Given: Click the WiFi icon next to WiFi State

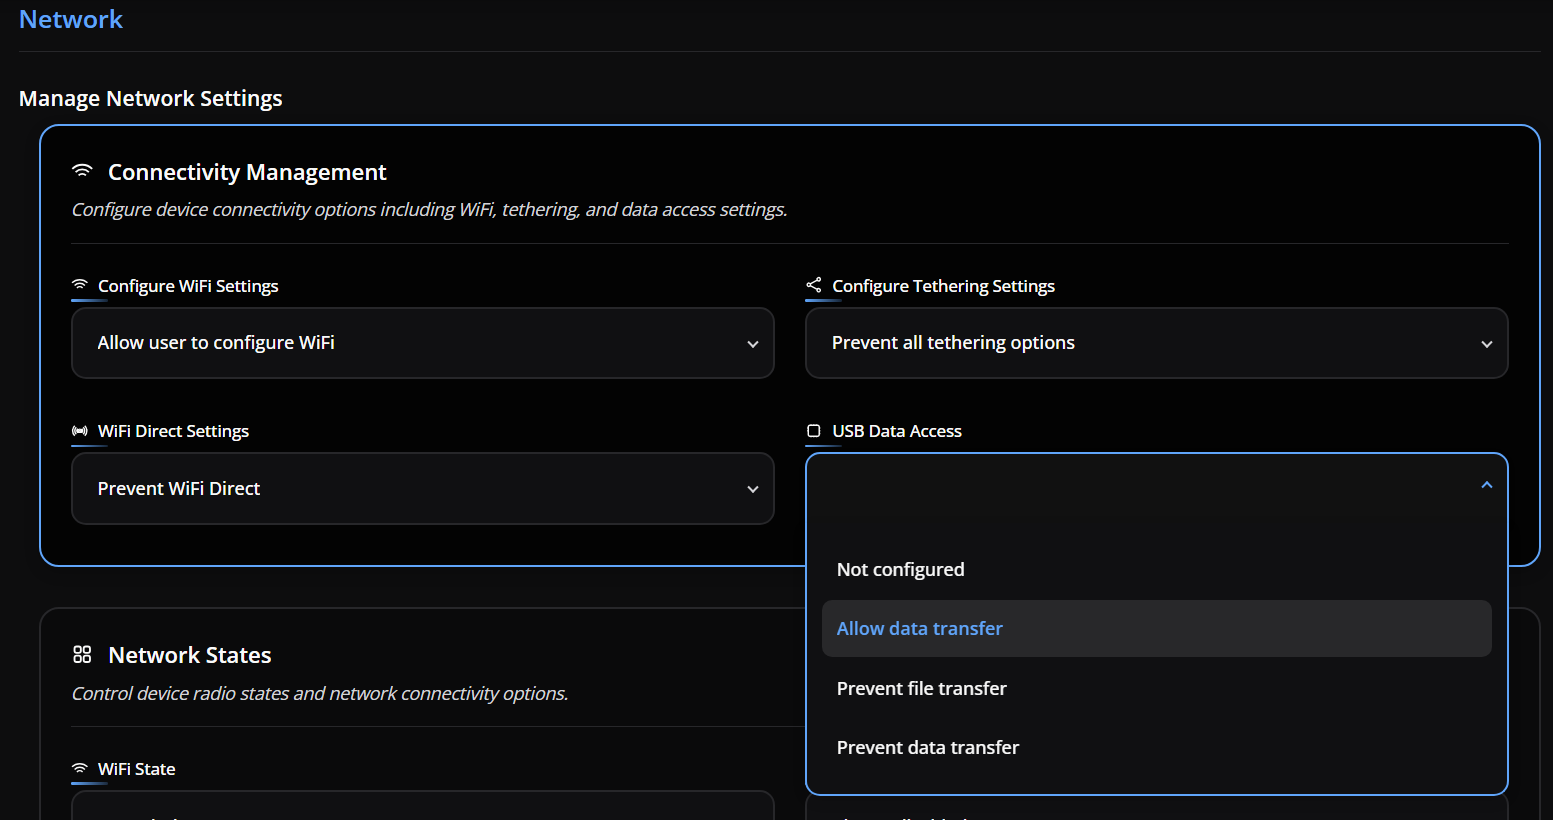Looking at the screenshot, I should pos(80,769).
